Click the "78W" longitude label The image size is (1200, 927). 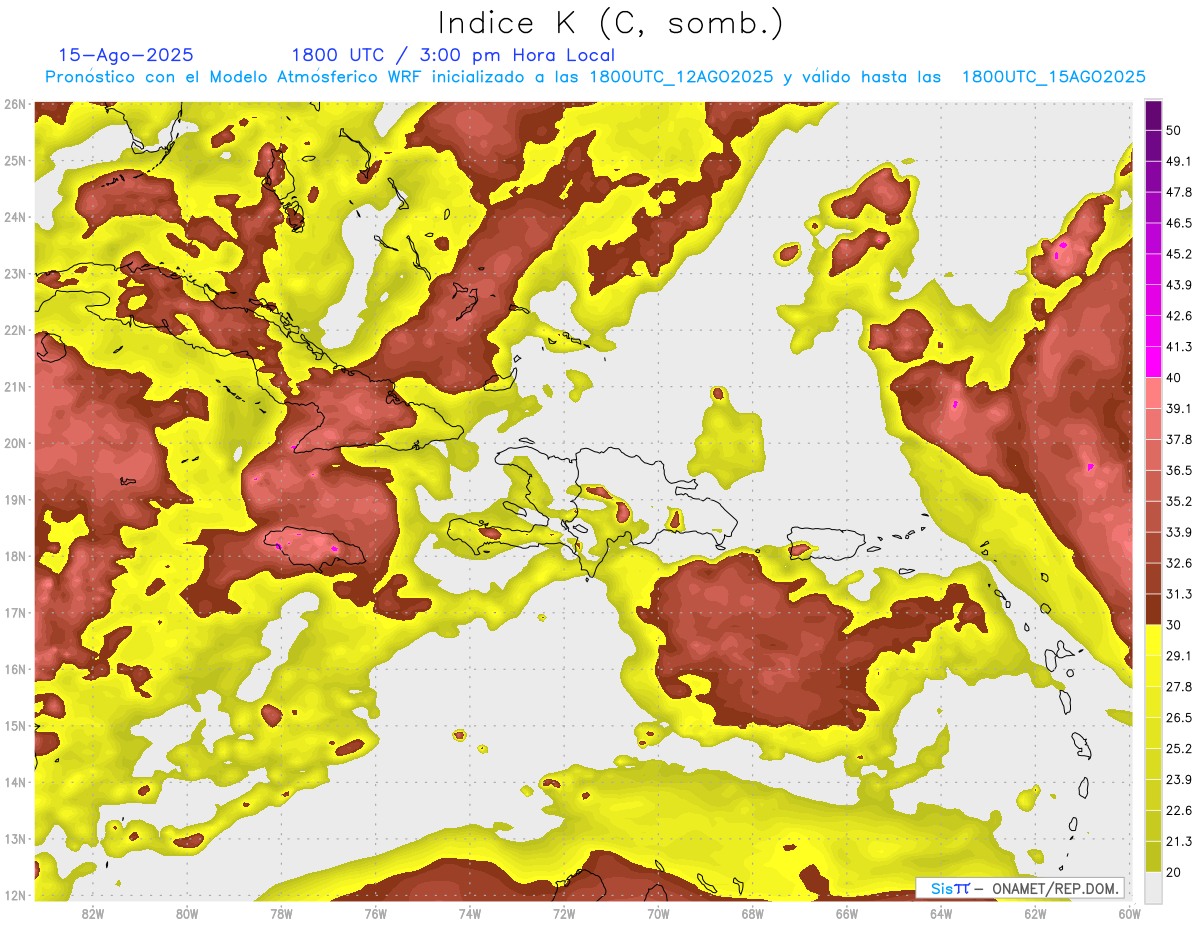click(x=281, y=913)
